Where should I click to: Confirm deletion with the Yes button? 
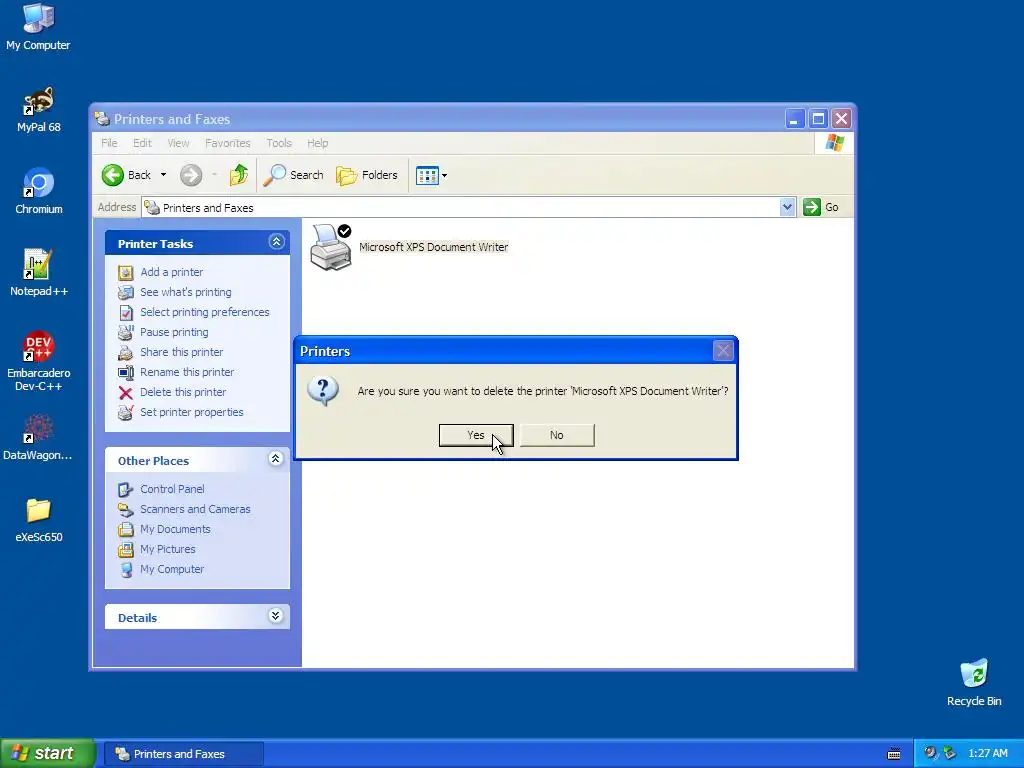476,435
